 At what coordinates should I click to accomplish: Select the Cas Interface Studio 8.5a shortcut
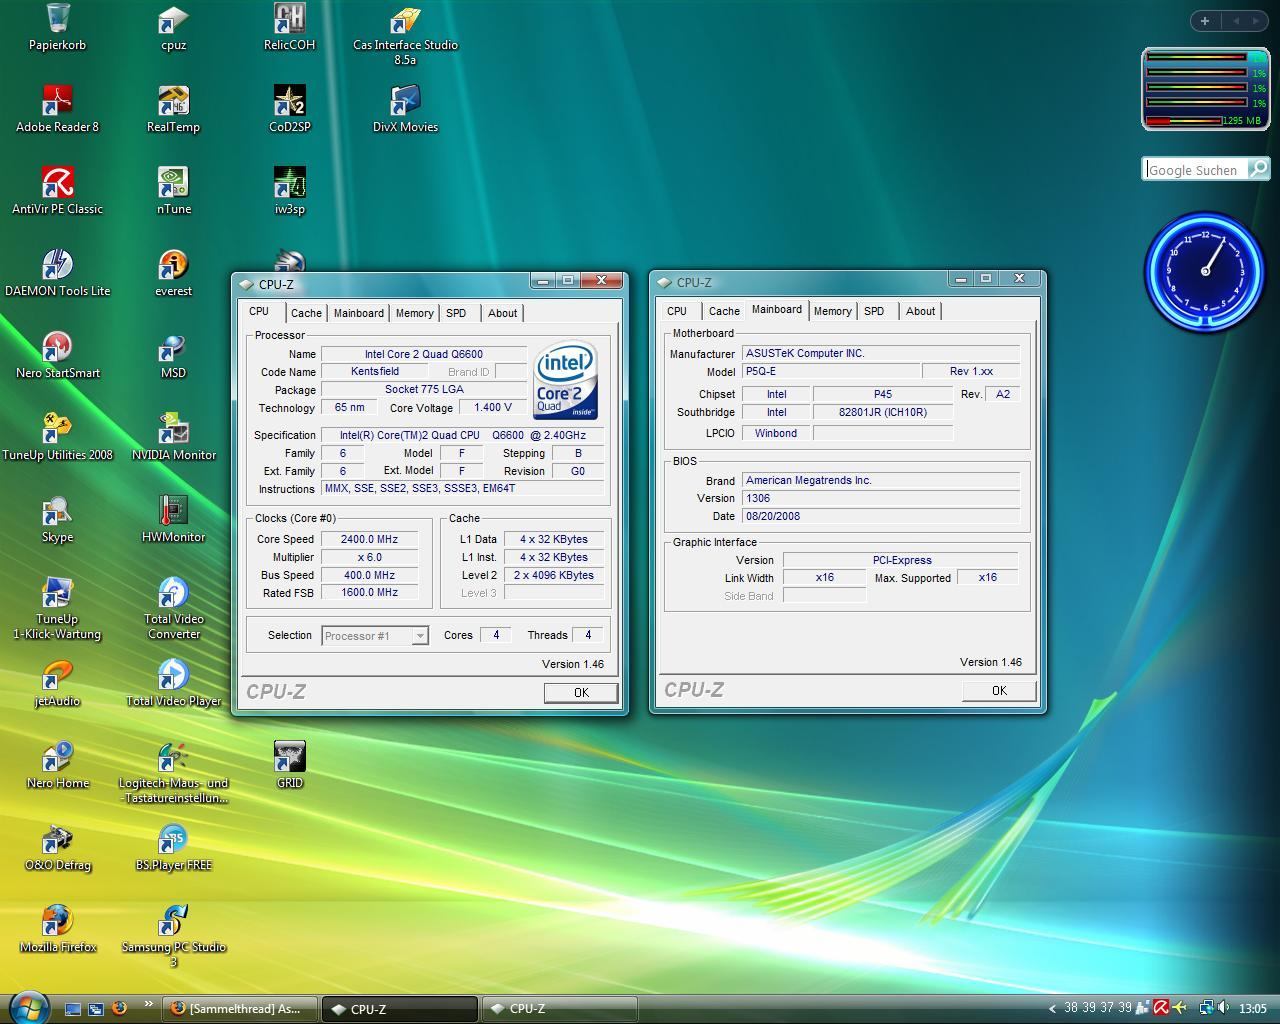click(405, 35)
